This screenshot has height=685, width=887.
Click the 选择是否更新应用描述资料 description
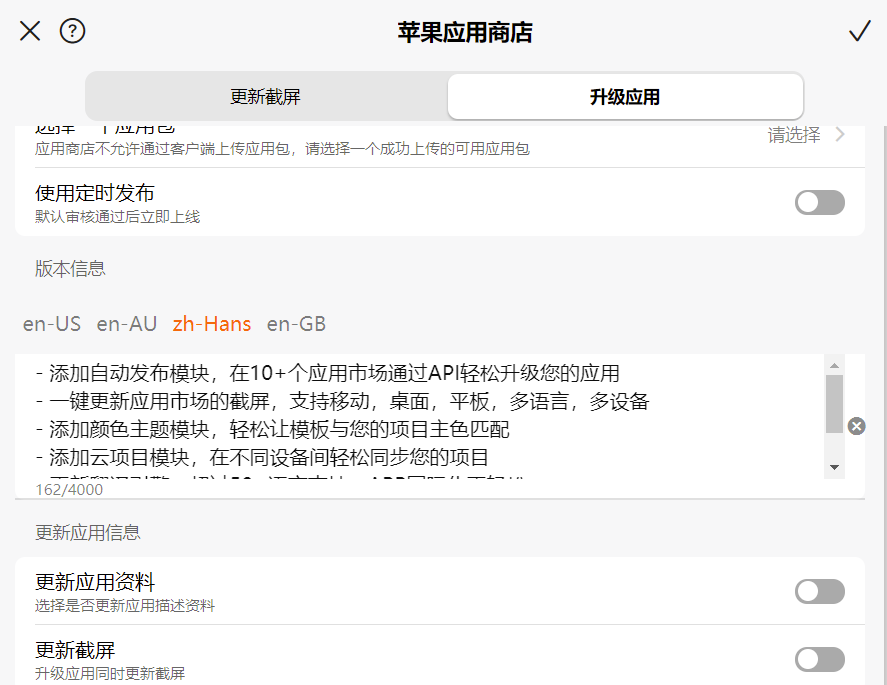[x=125, y=606]
